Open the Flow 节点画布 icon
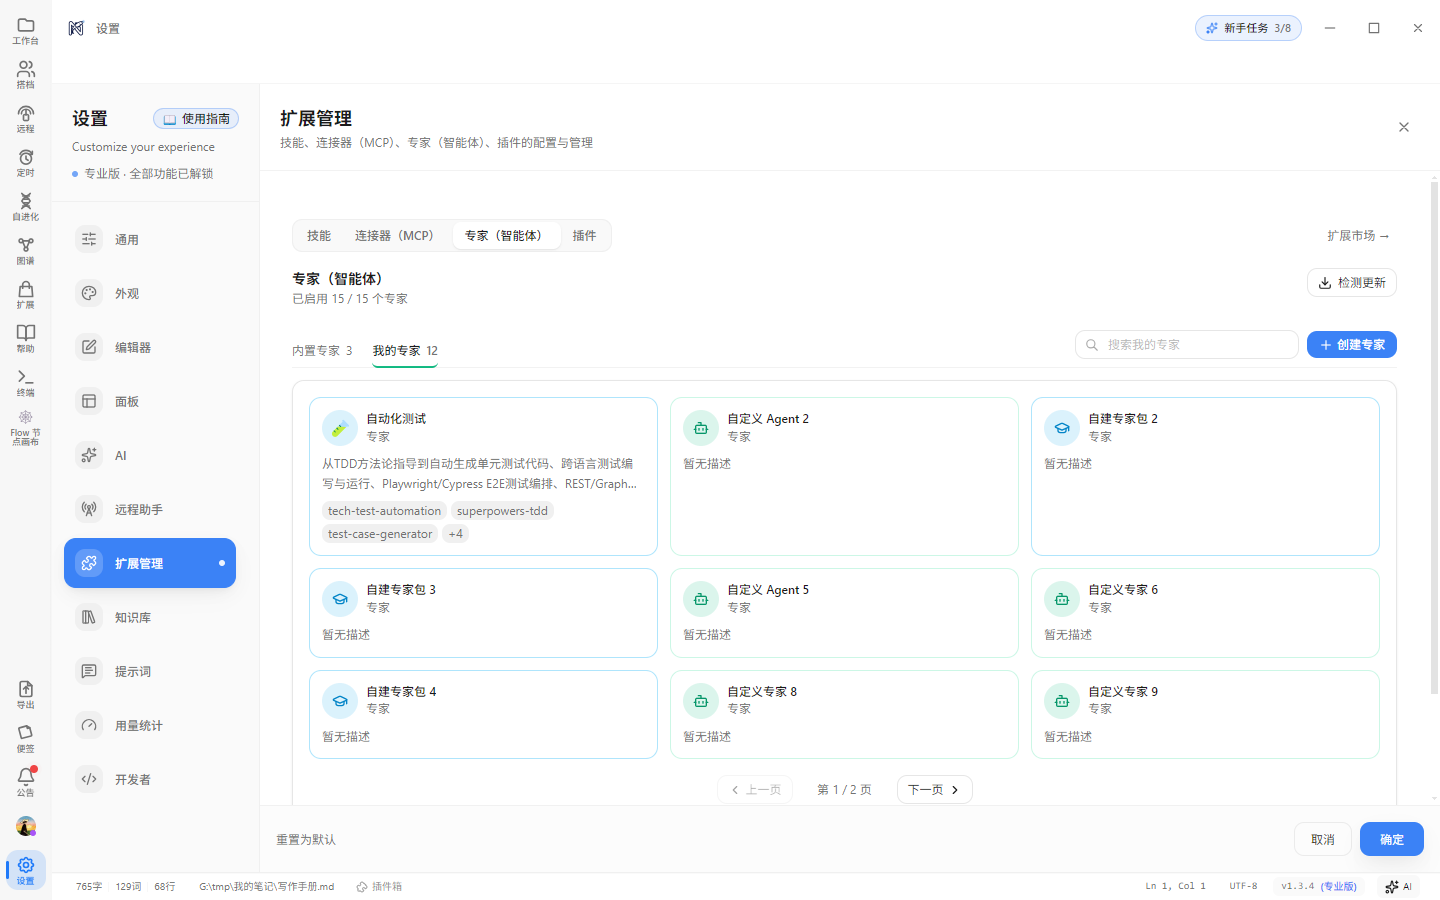 pyautogui.click(x=26, y=428)
